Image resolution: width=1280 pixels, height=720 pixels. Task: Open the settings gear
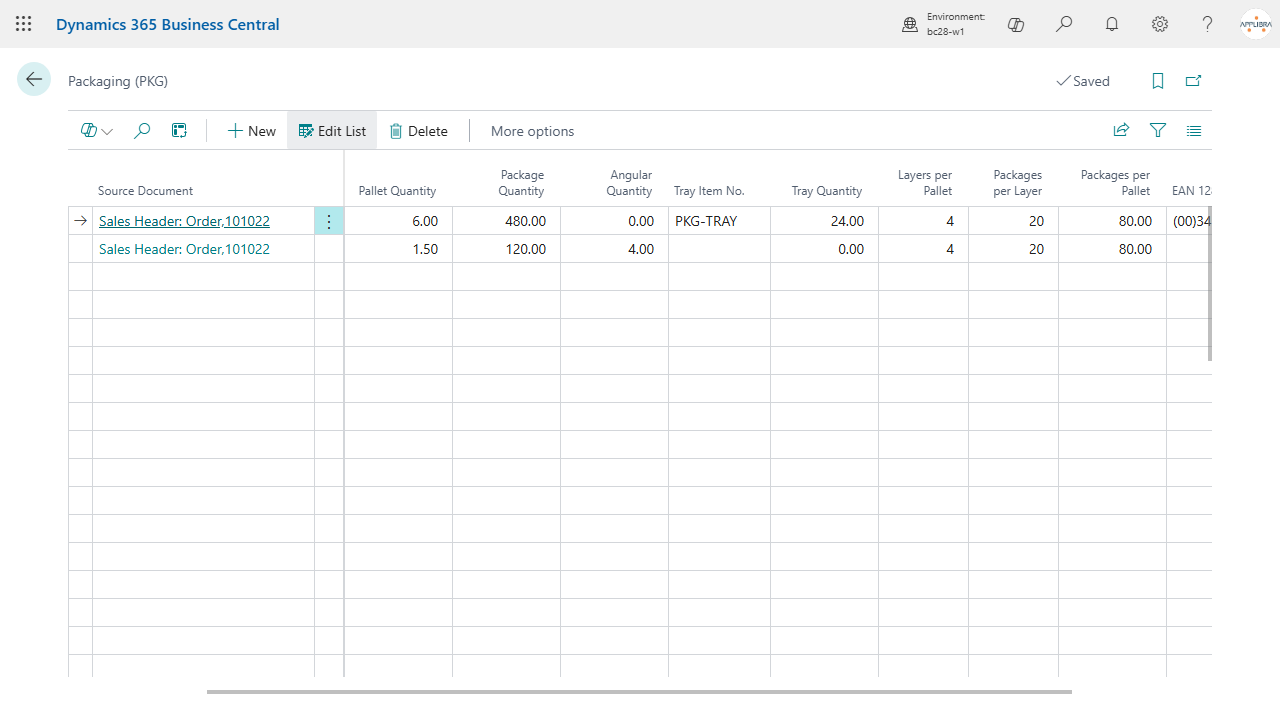coord(1160,24)
